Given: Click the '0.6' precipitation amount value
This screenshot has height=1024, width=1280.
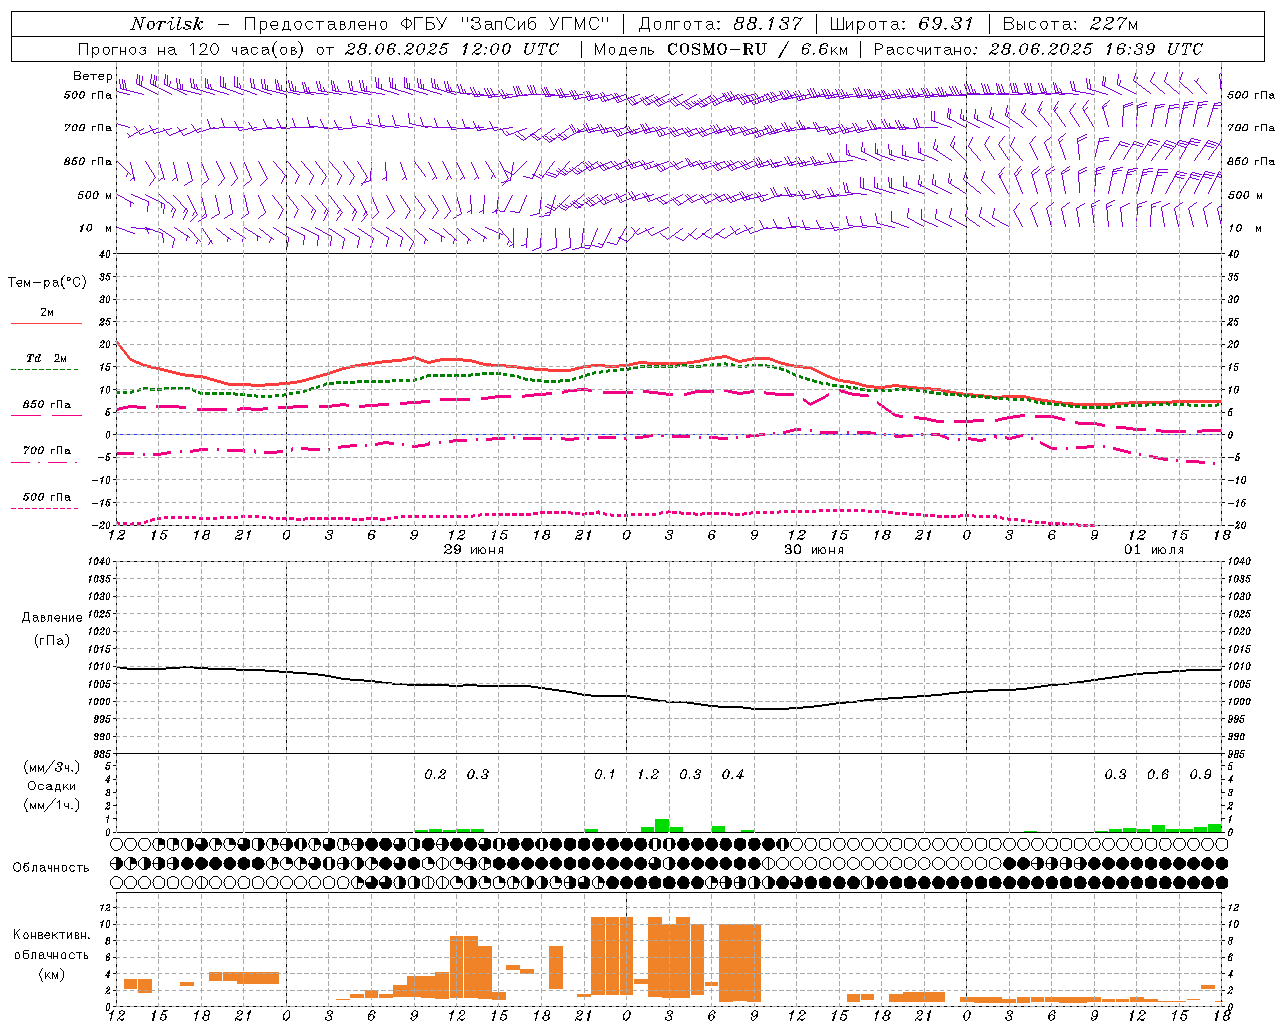Looking at the screenshot, I should pyautogui.click(x=1158, y=774).
